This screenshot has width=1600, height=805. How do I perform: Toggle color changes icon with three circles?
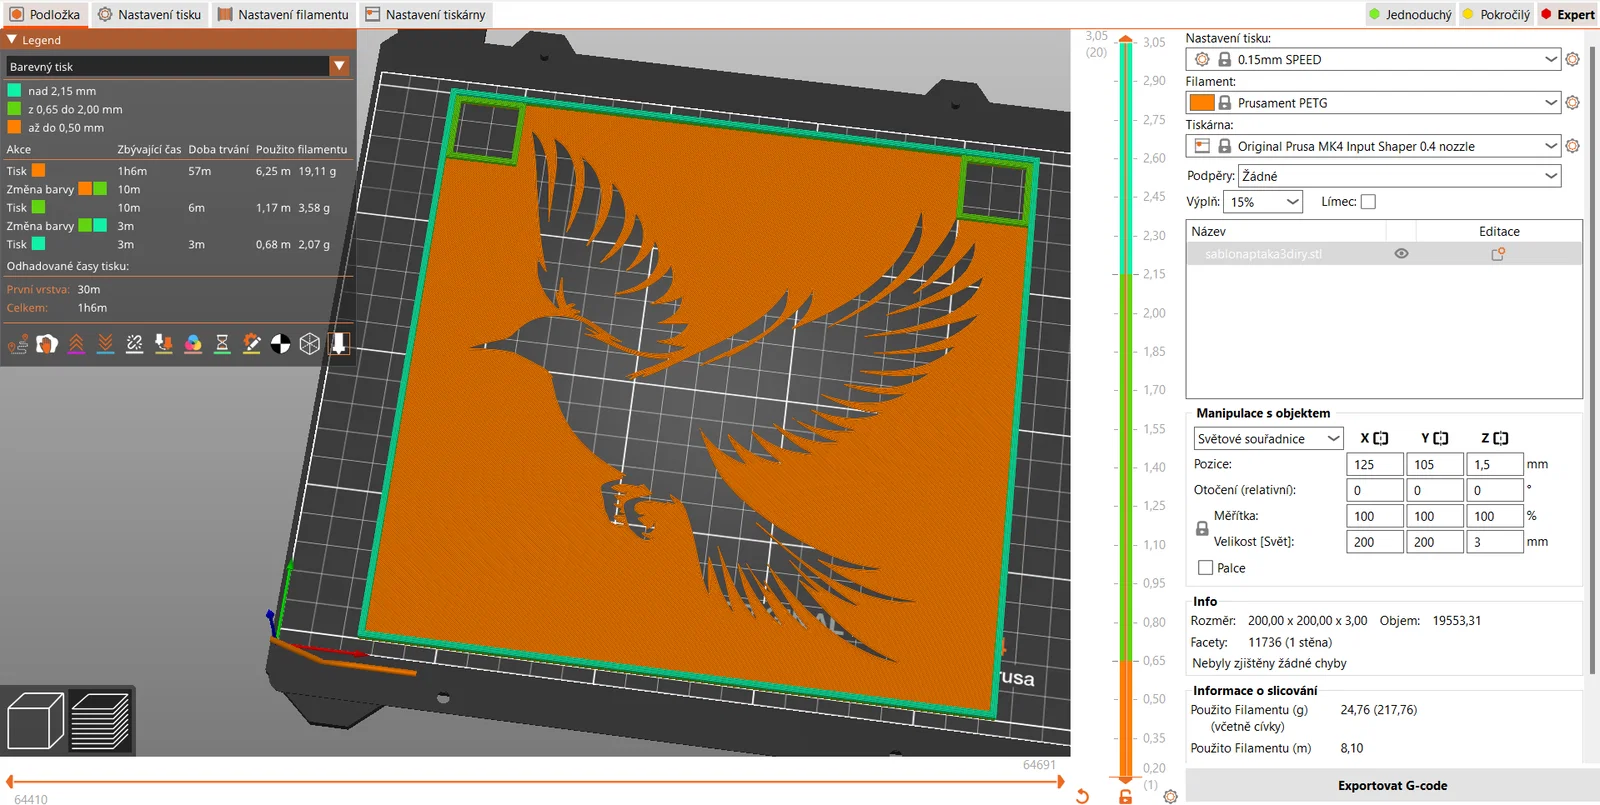point(193,344)
